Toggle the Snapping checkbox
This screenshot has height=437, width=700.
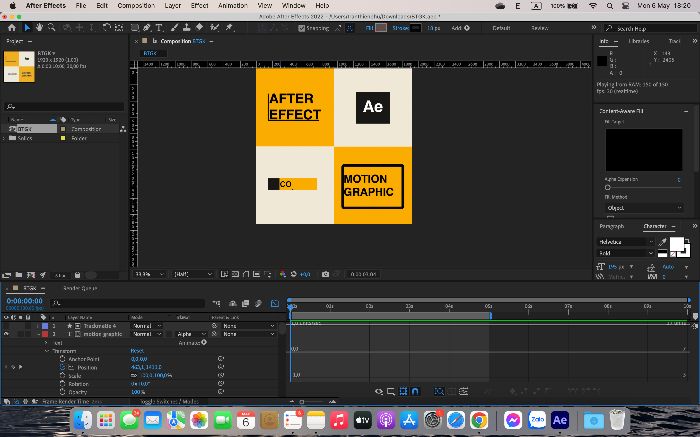[301, 28]
